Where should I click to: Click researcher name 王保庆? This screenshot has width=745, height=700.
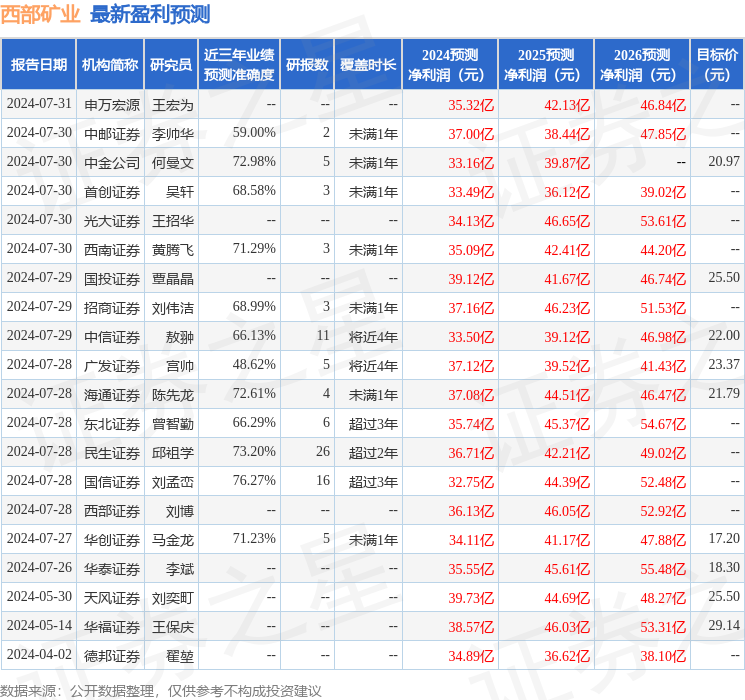click(x=173, y=627)
